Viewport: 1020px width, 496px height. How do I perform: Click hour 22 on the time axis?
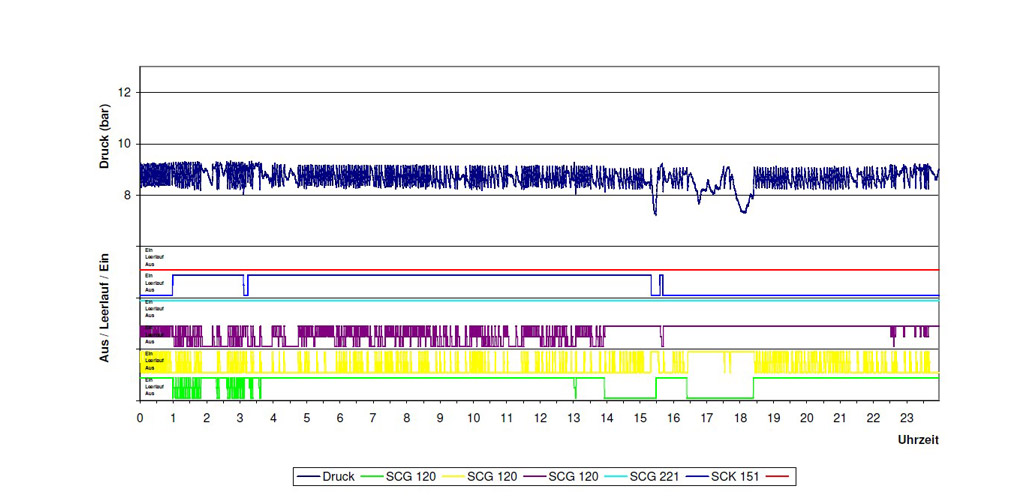tap(874, 417)
